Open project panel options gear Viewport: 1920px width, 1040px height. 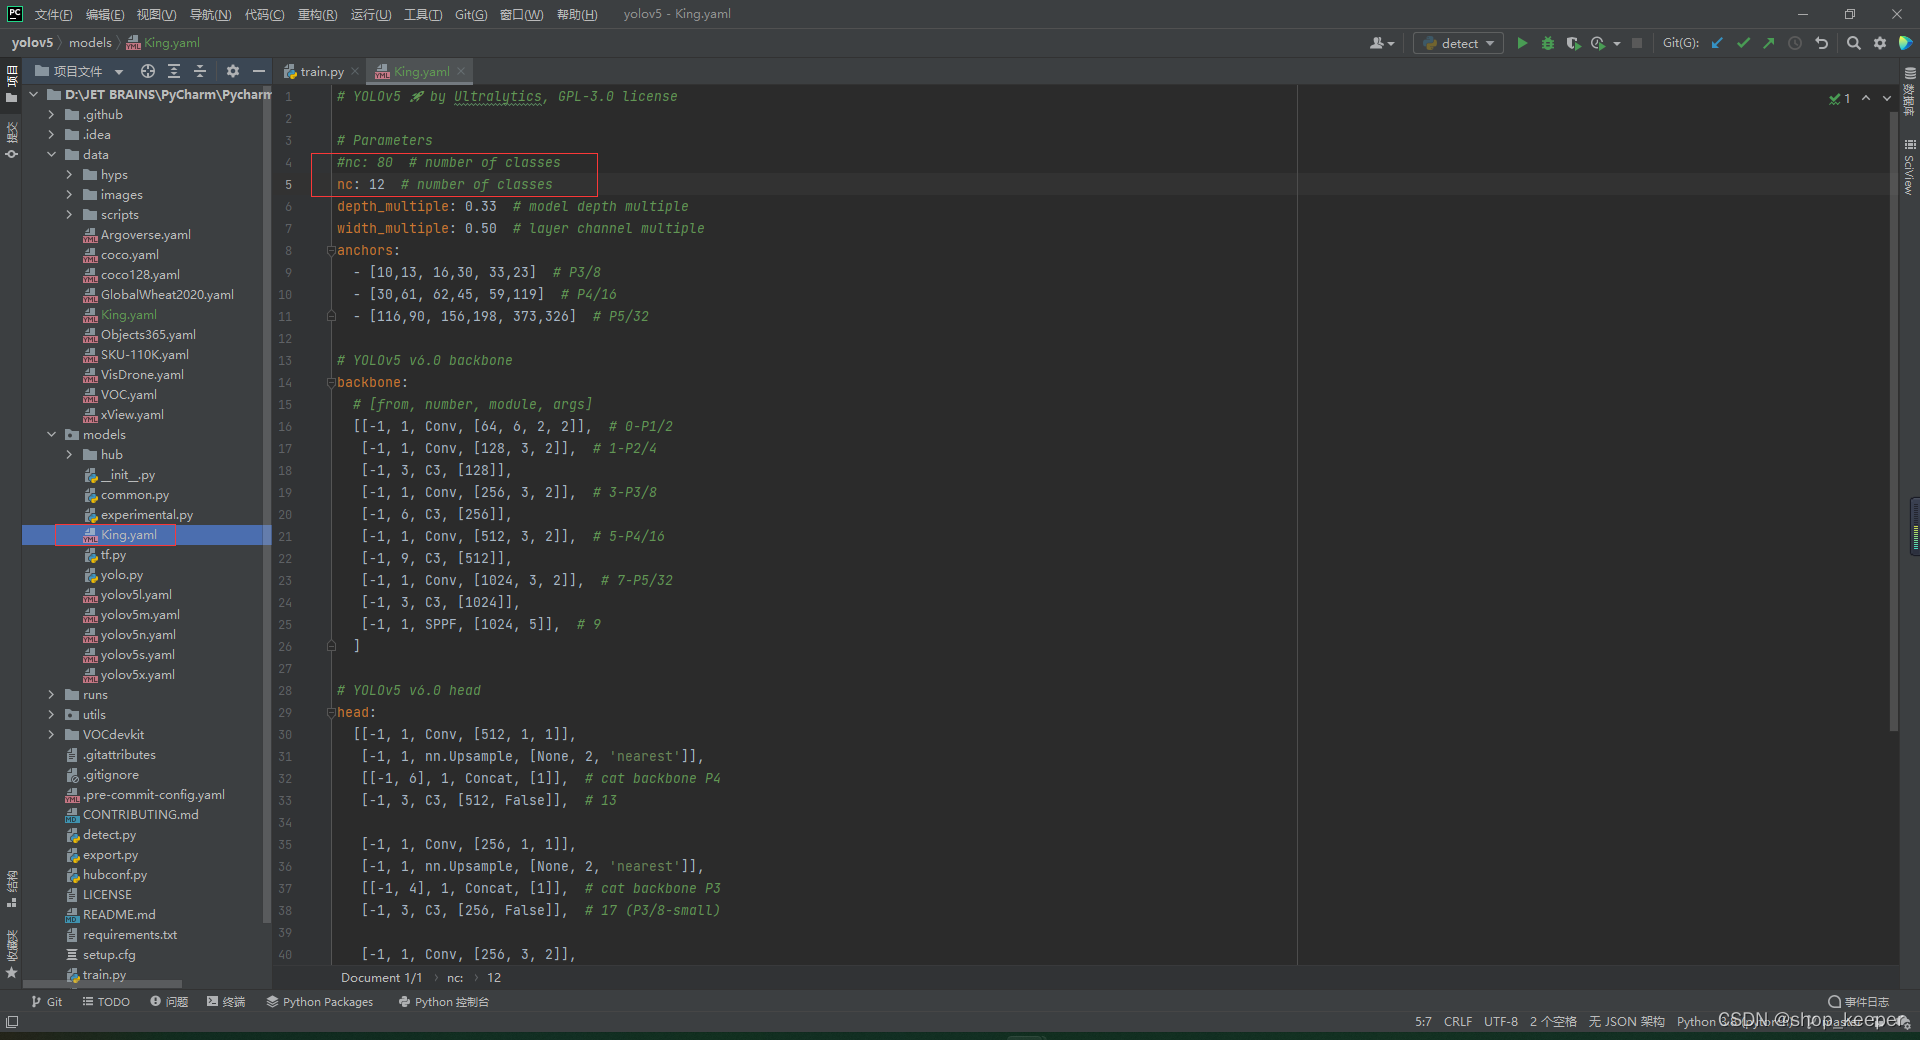coord(233,71)
